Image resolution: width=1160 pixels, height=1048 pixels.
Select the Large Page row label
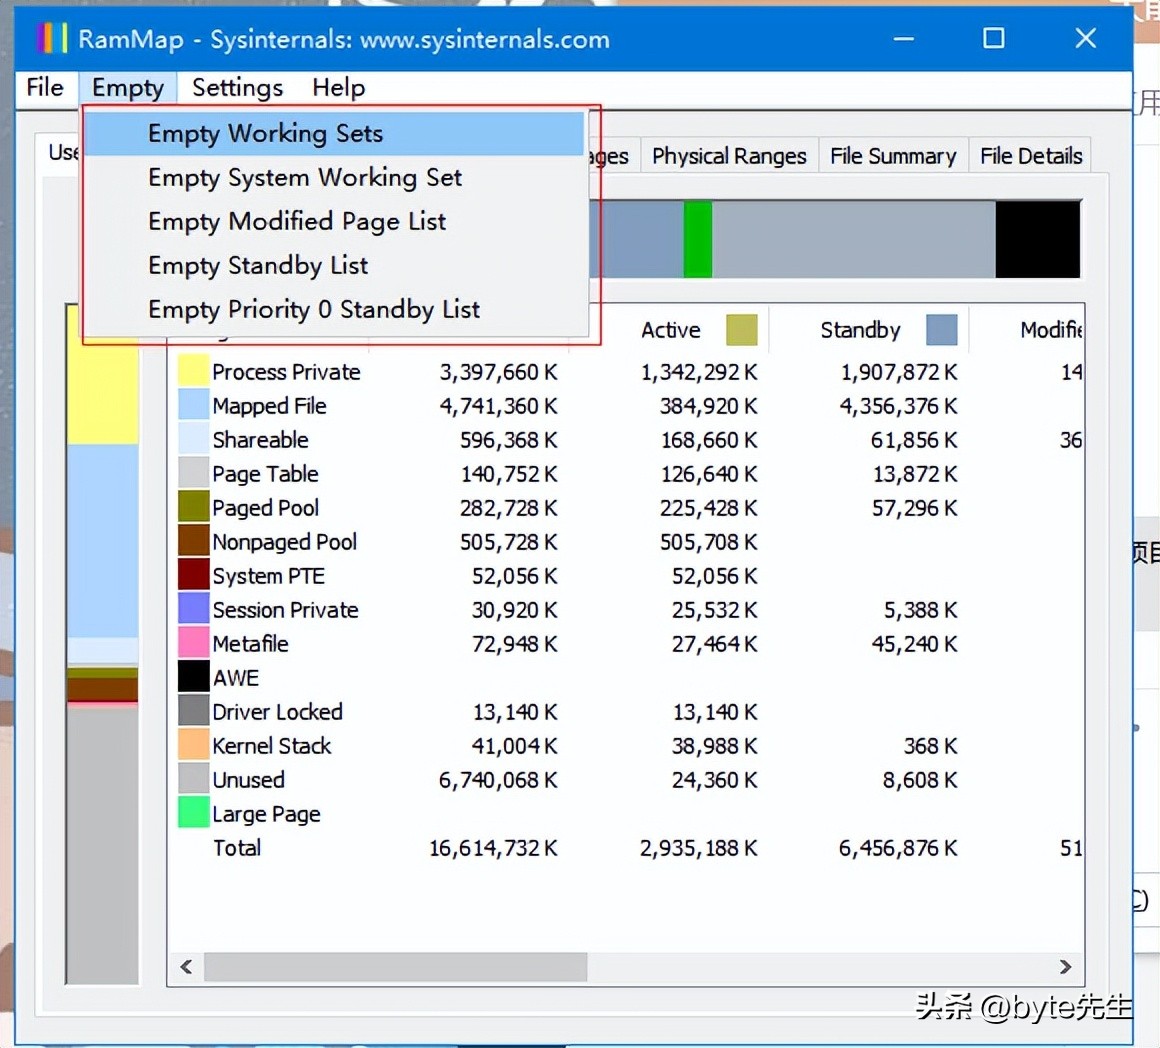(266, 814)
